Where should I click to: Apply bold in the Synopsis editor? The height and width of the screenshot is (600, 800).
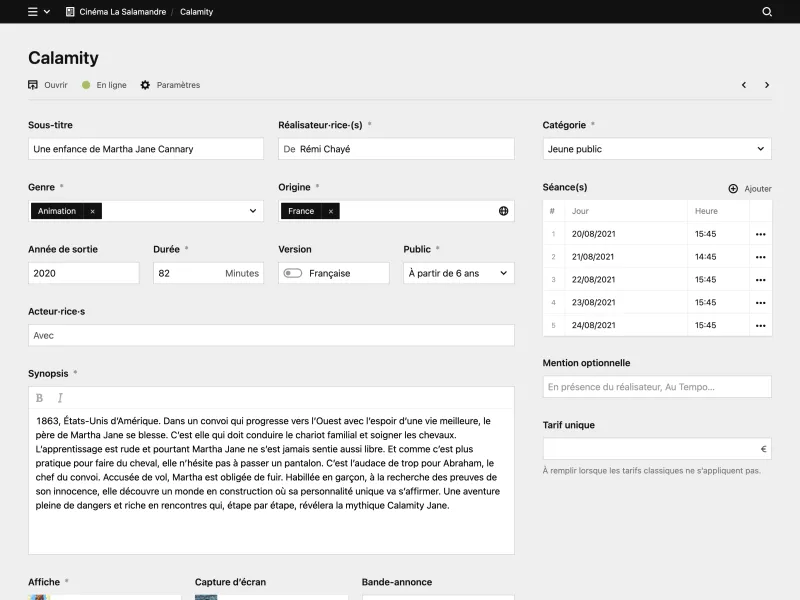[41, 397]
